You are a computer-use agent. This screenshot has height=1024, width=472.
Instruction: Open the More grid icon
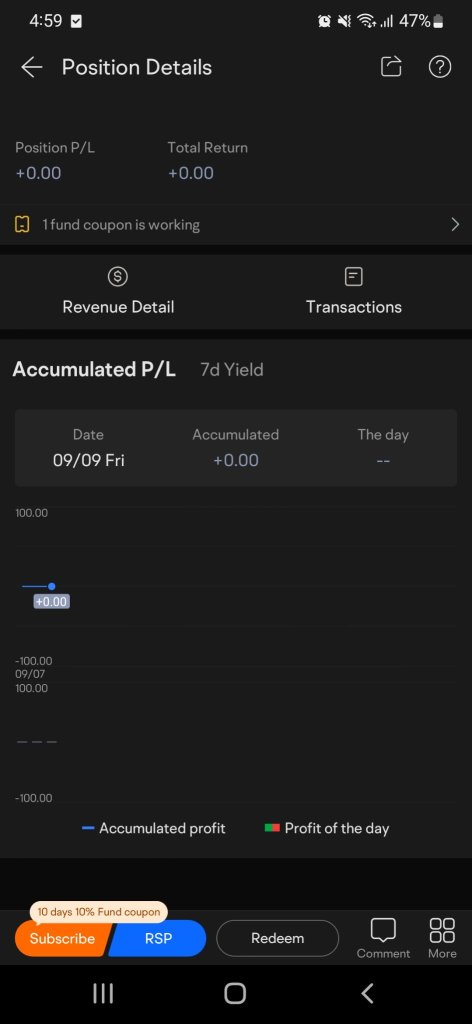[442, 930]
